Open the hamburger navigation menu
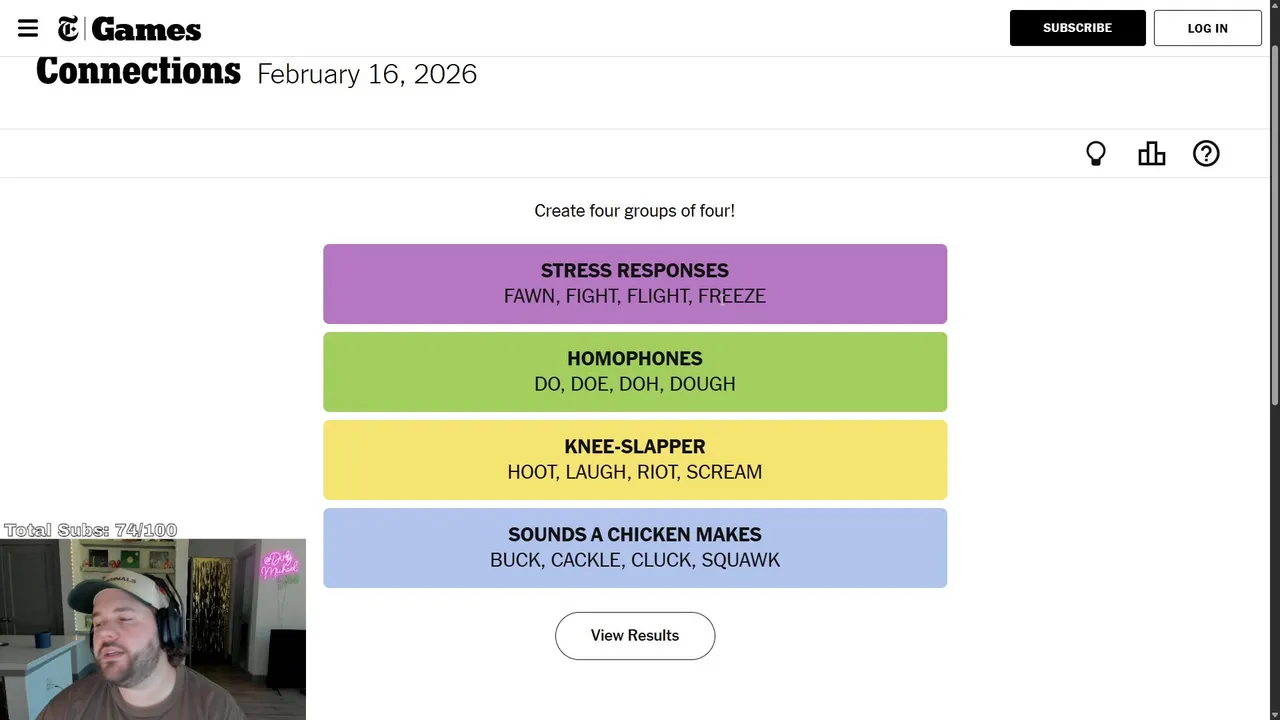Screen dimensions: 1280x720 tap(28, 28)
